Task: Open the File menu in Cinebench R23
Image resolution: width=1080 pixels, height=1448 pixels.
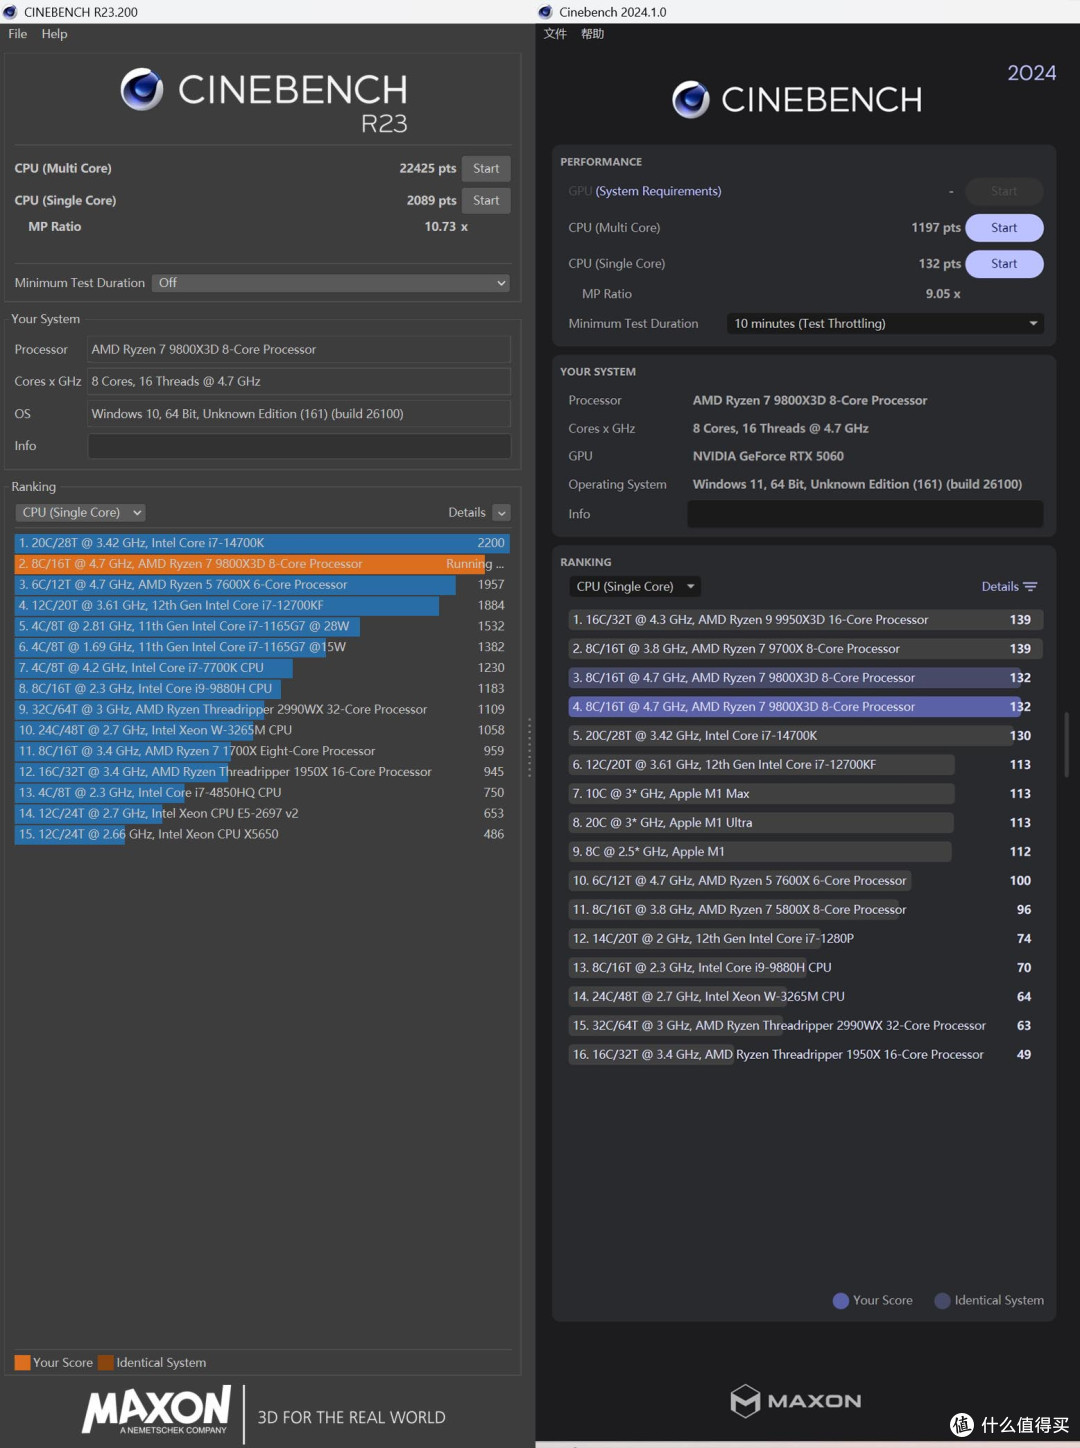Action: [18, 34]
